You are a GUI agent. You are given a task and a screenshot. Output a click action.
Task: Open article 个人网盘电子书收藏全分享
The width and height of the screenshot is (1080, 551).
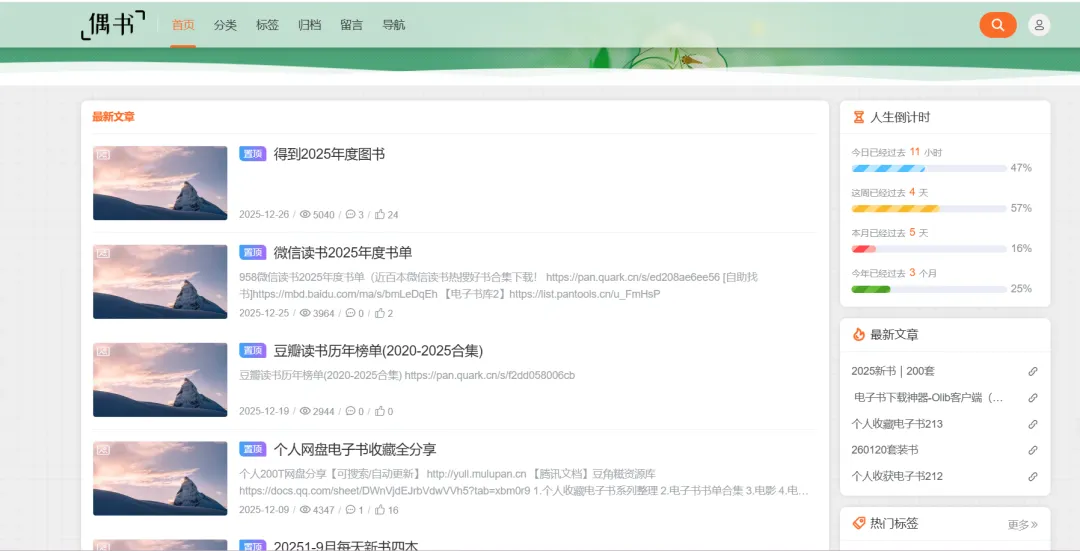(355, 450)
